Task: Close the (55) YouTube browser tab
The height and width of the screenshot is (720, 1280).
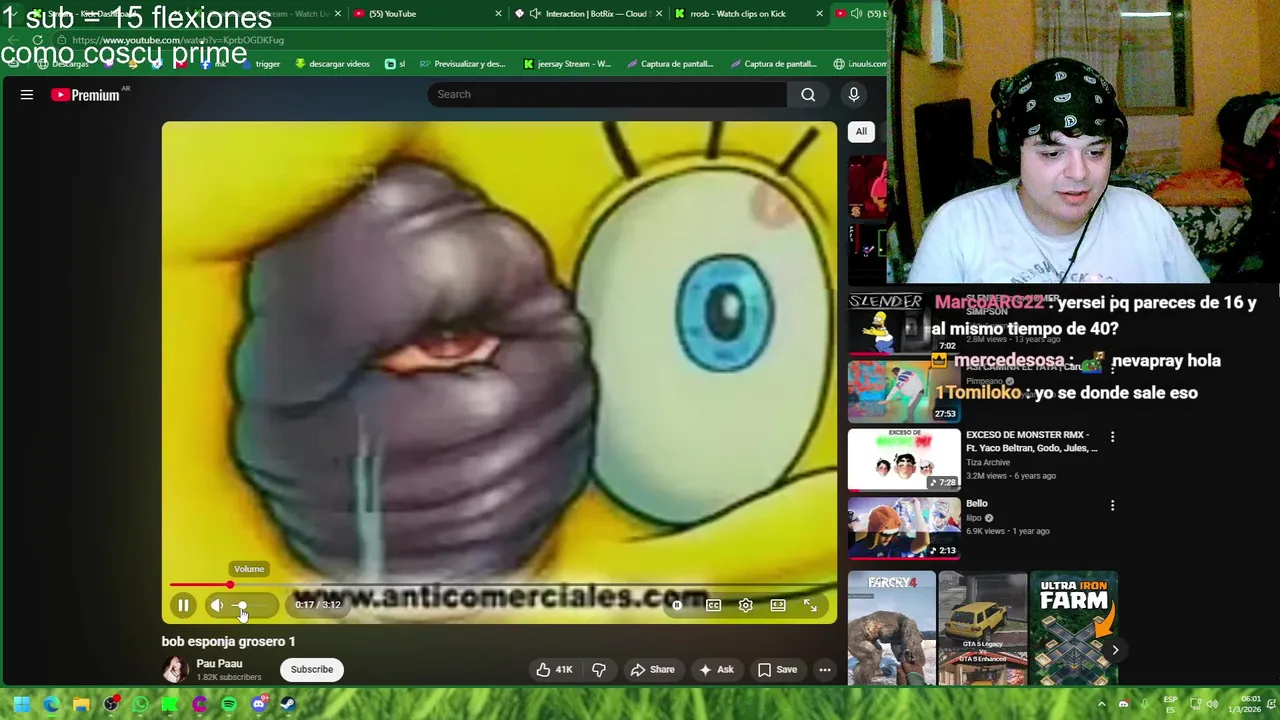Action: (x=498, y=14)
